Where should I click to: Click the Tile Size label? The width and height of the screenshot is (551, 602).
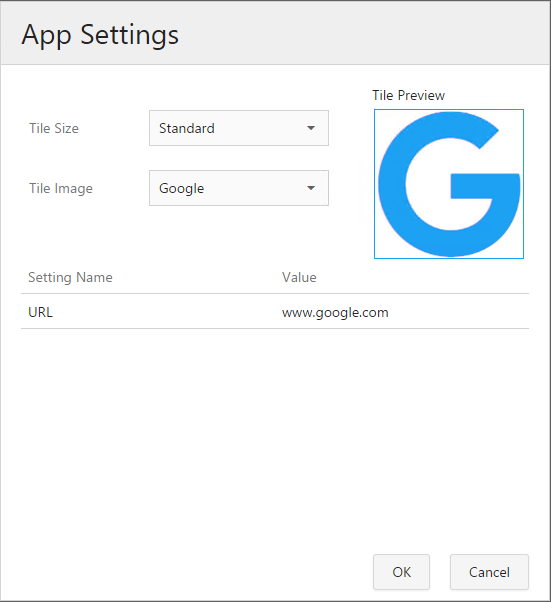54,128
